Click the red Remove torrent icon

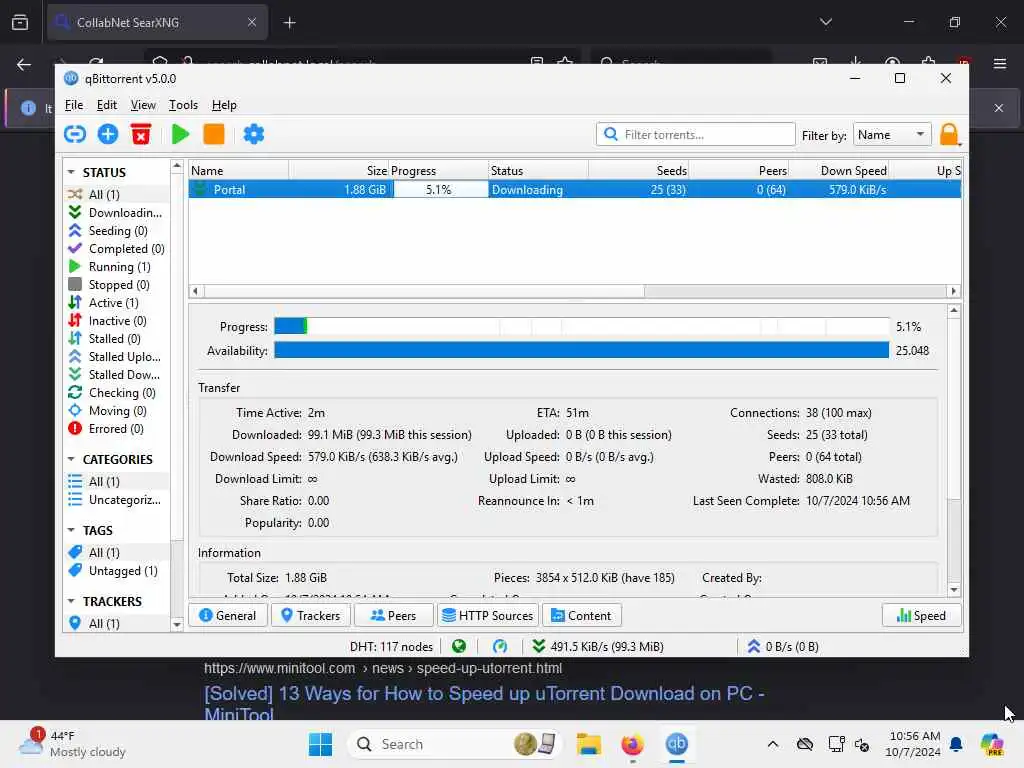(141, 135)
